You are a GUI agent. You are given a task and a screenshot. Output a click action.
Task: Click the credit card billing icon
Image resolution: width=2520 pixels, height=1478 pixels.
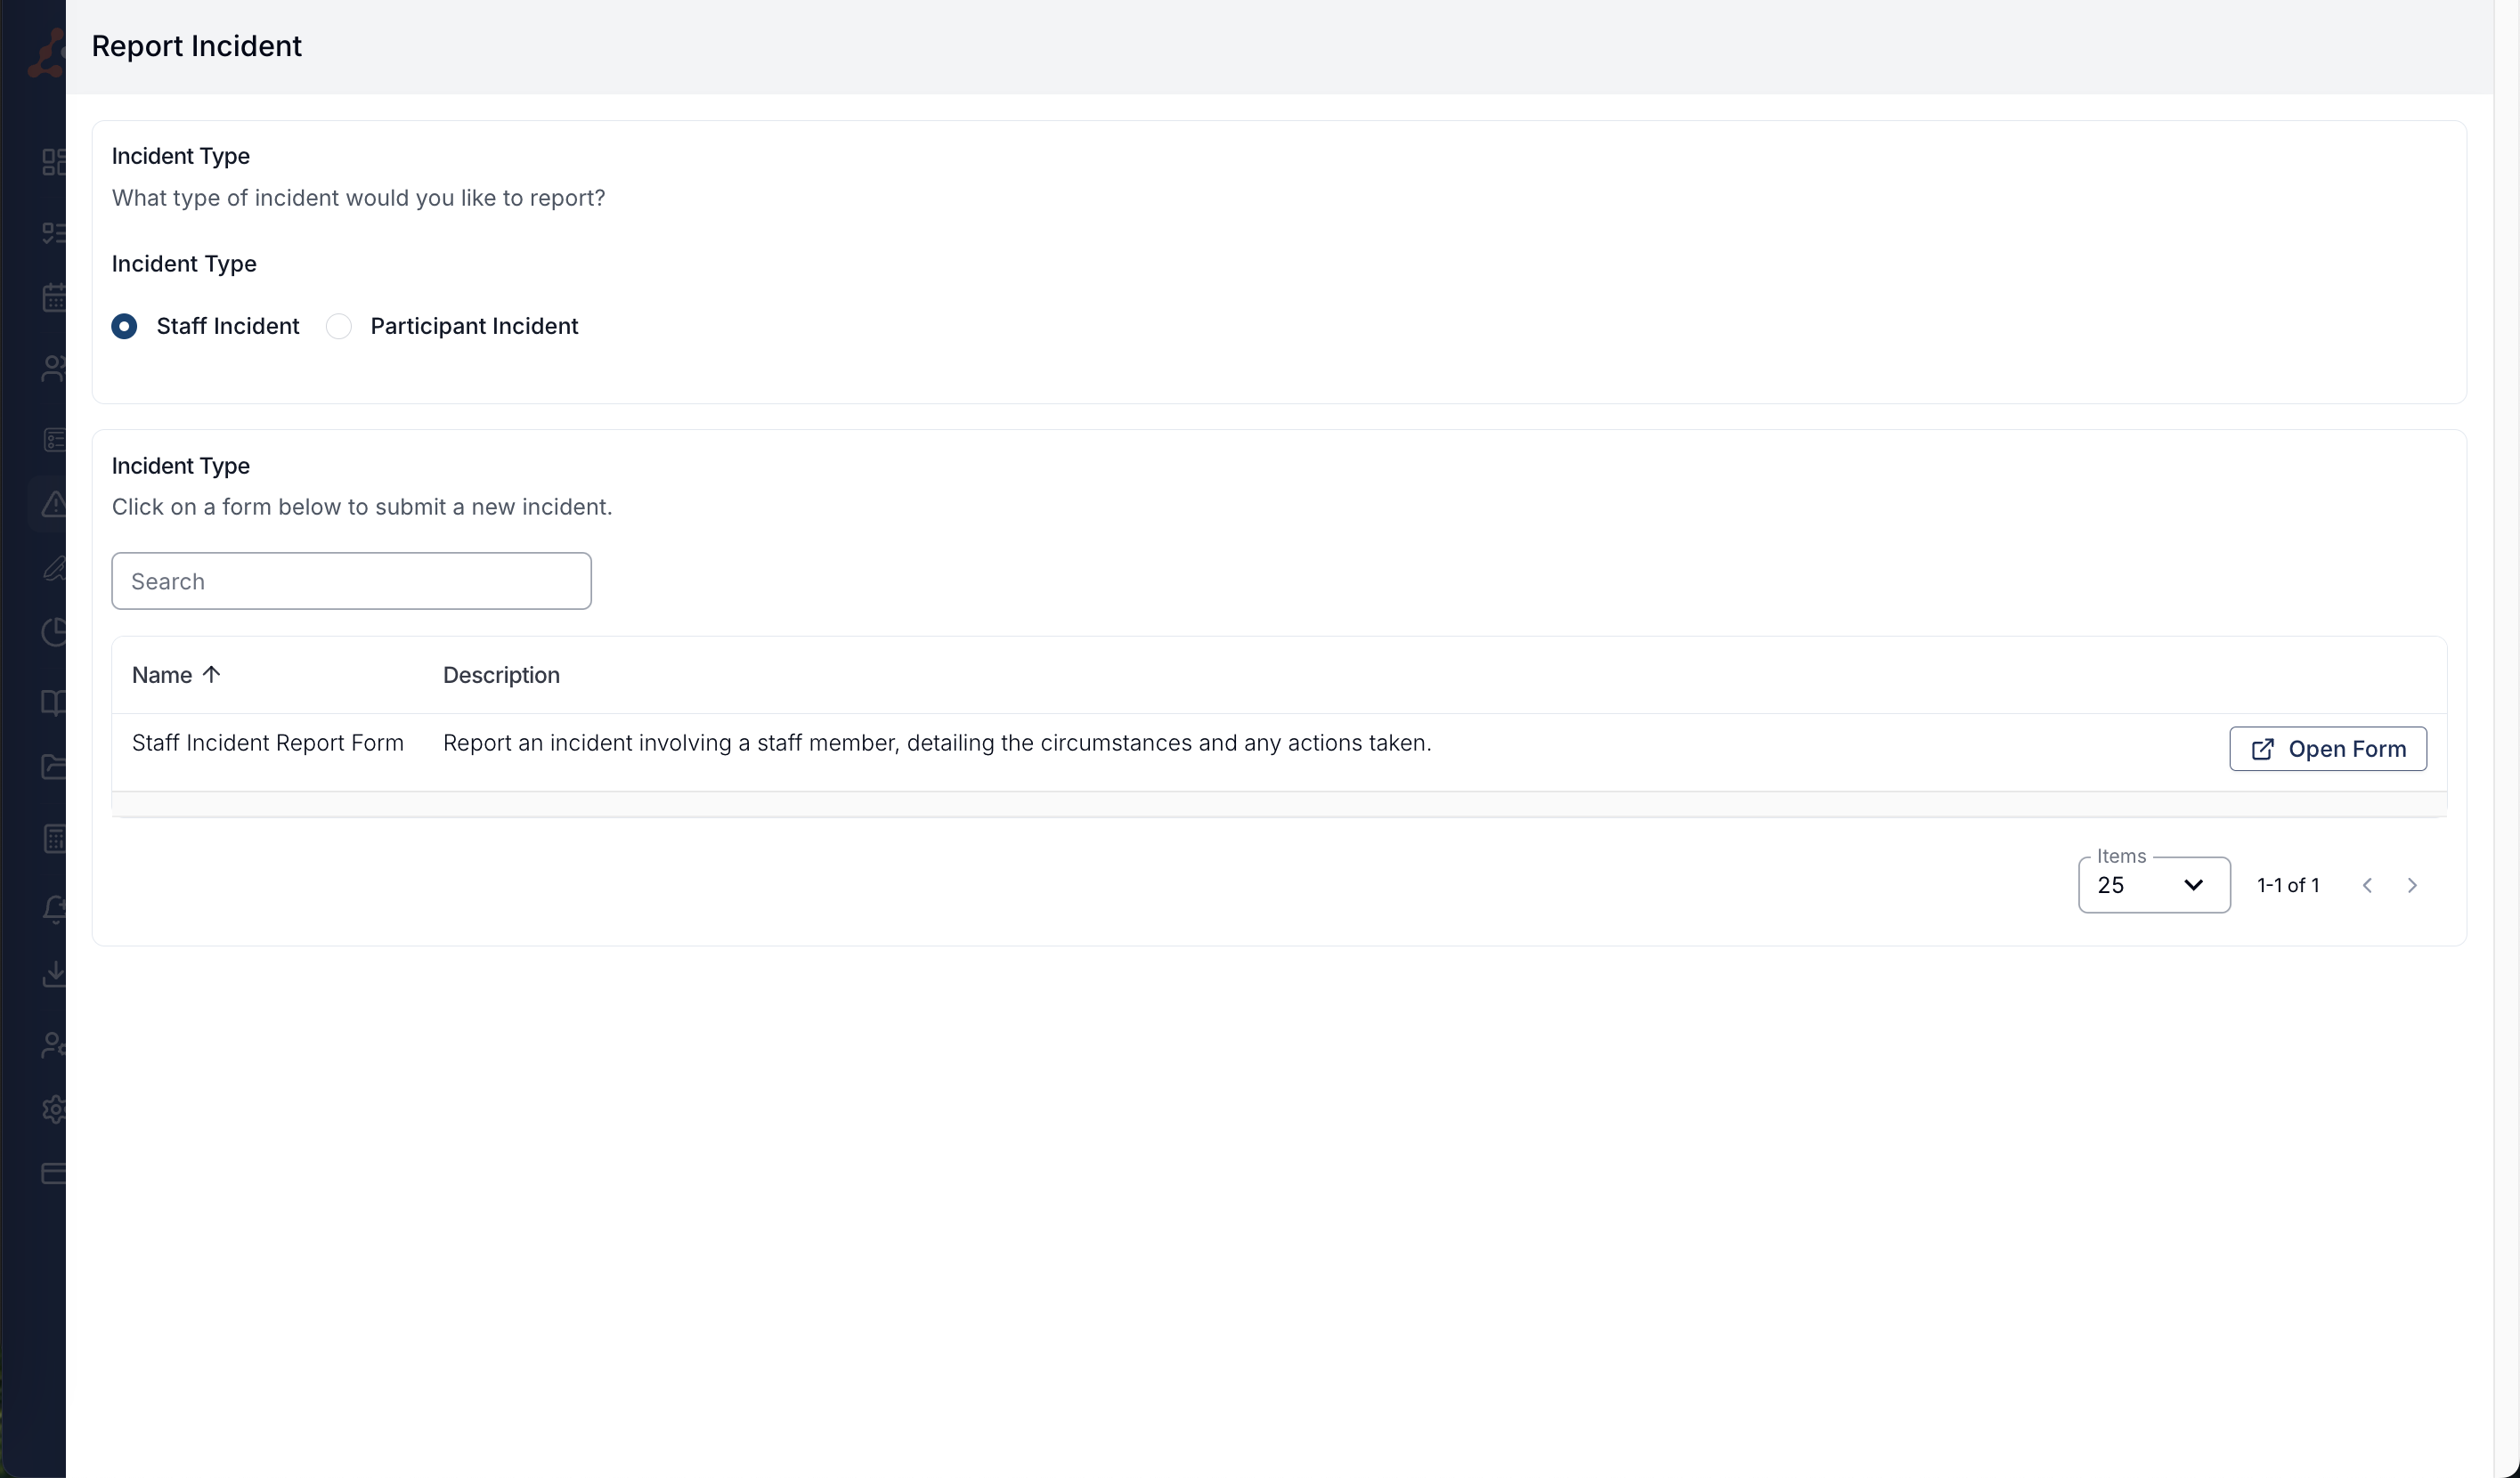point(54,1173)
